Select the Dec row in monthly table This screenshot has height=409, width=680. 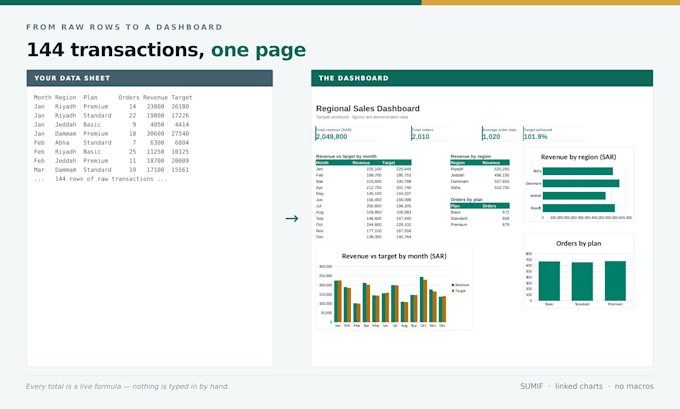[x=363, y=237]
